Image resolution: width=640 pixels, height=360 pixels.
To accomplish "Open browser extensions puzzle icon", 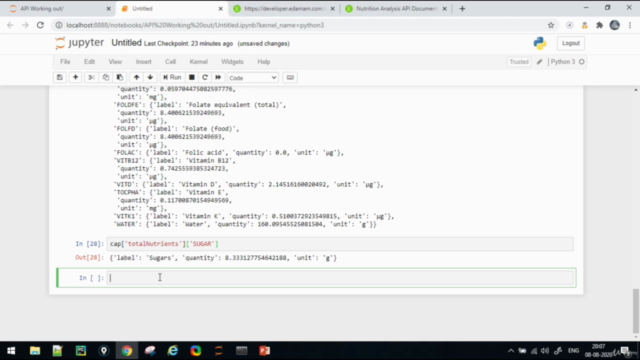I will pos(599,25).
